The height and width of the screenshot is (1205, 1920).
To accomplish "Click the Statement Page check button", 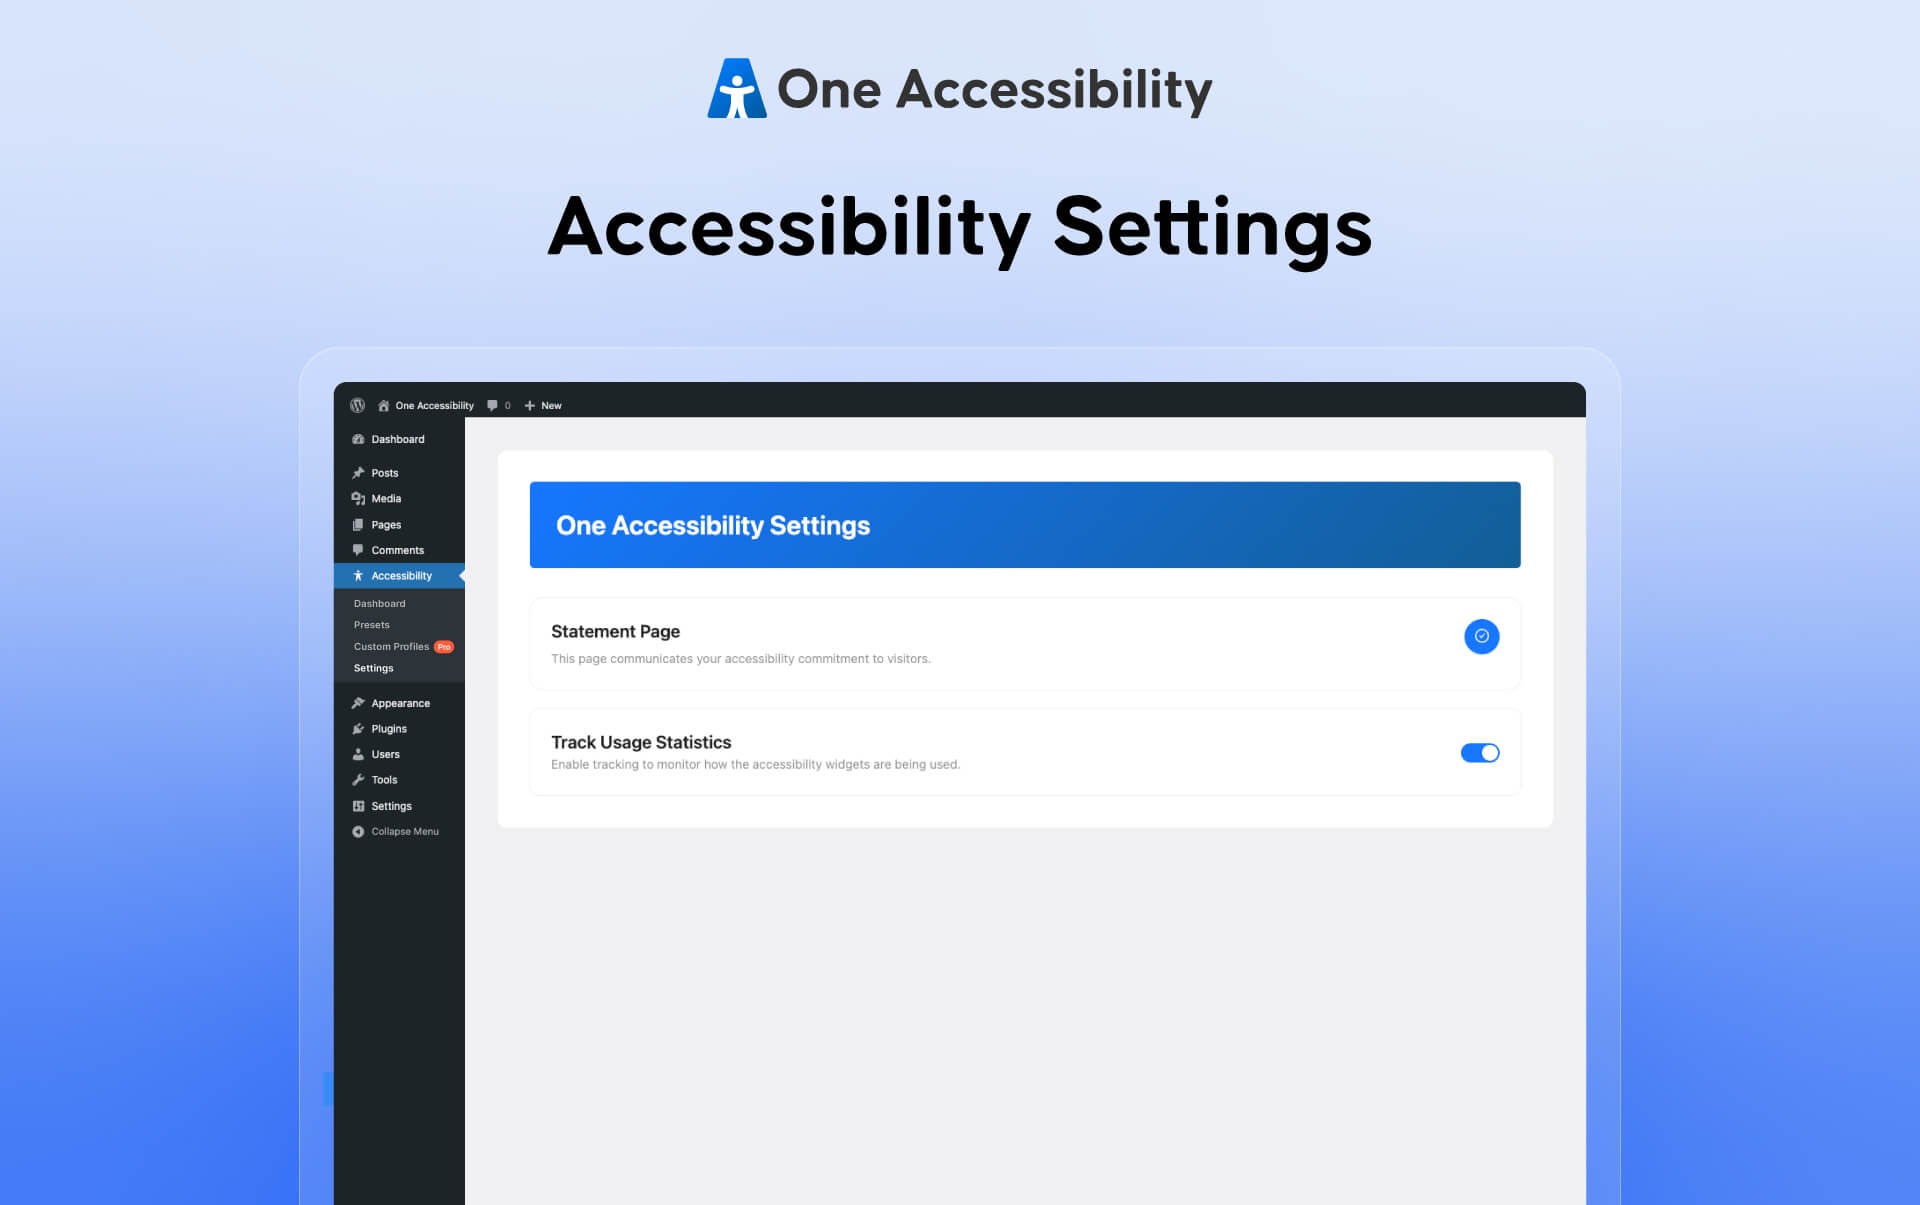I will coord(1481,636).
